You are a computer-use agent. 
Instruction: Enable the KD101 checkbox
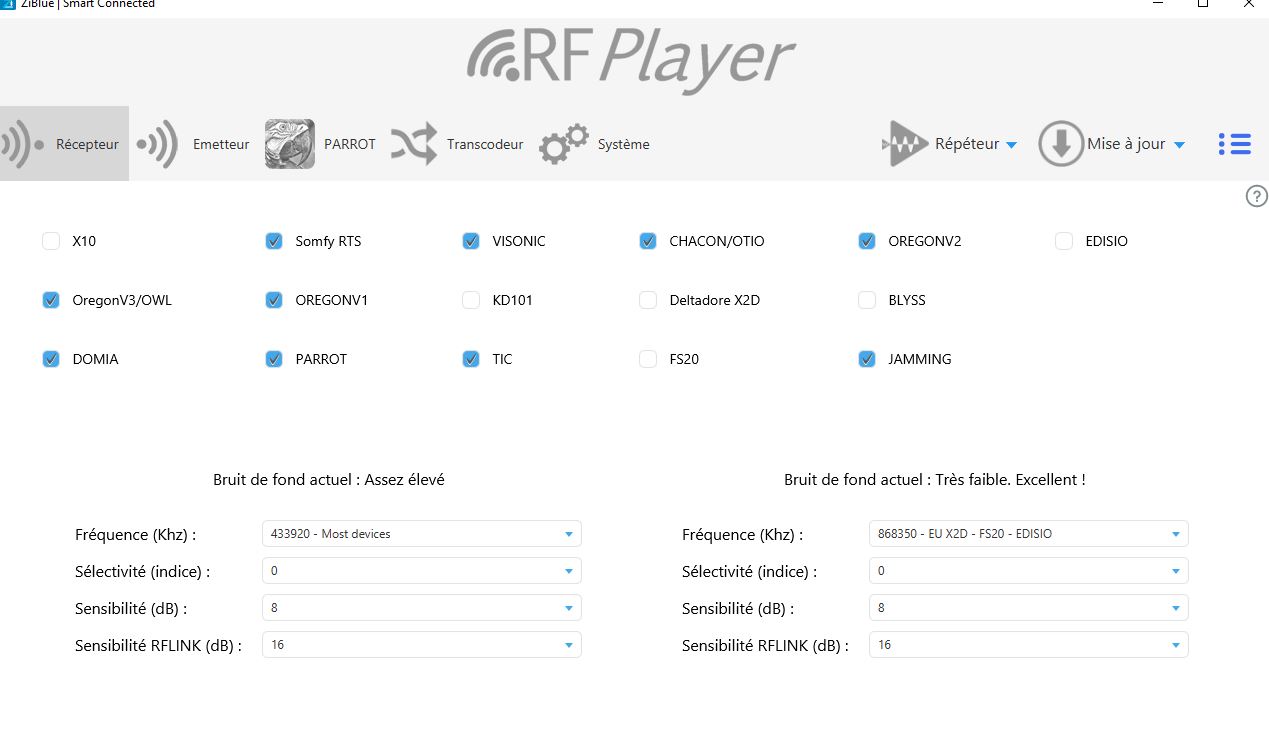point(471,300)
